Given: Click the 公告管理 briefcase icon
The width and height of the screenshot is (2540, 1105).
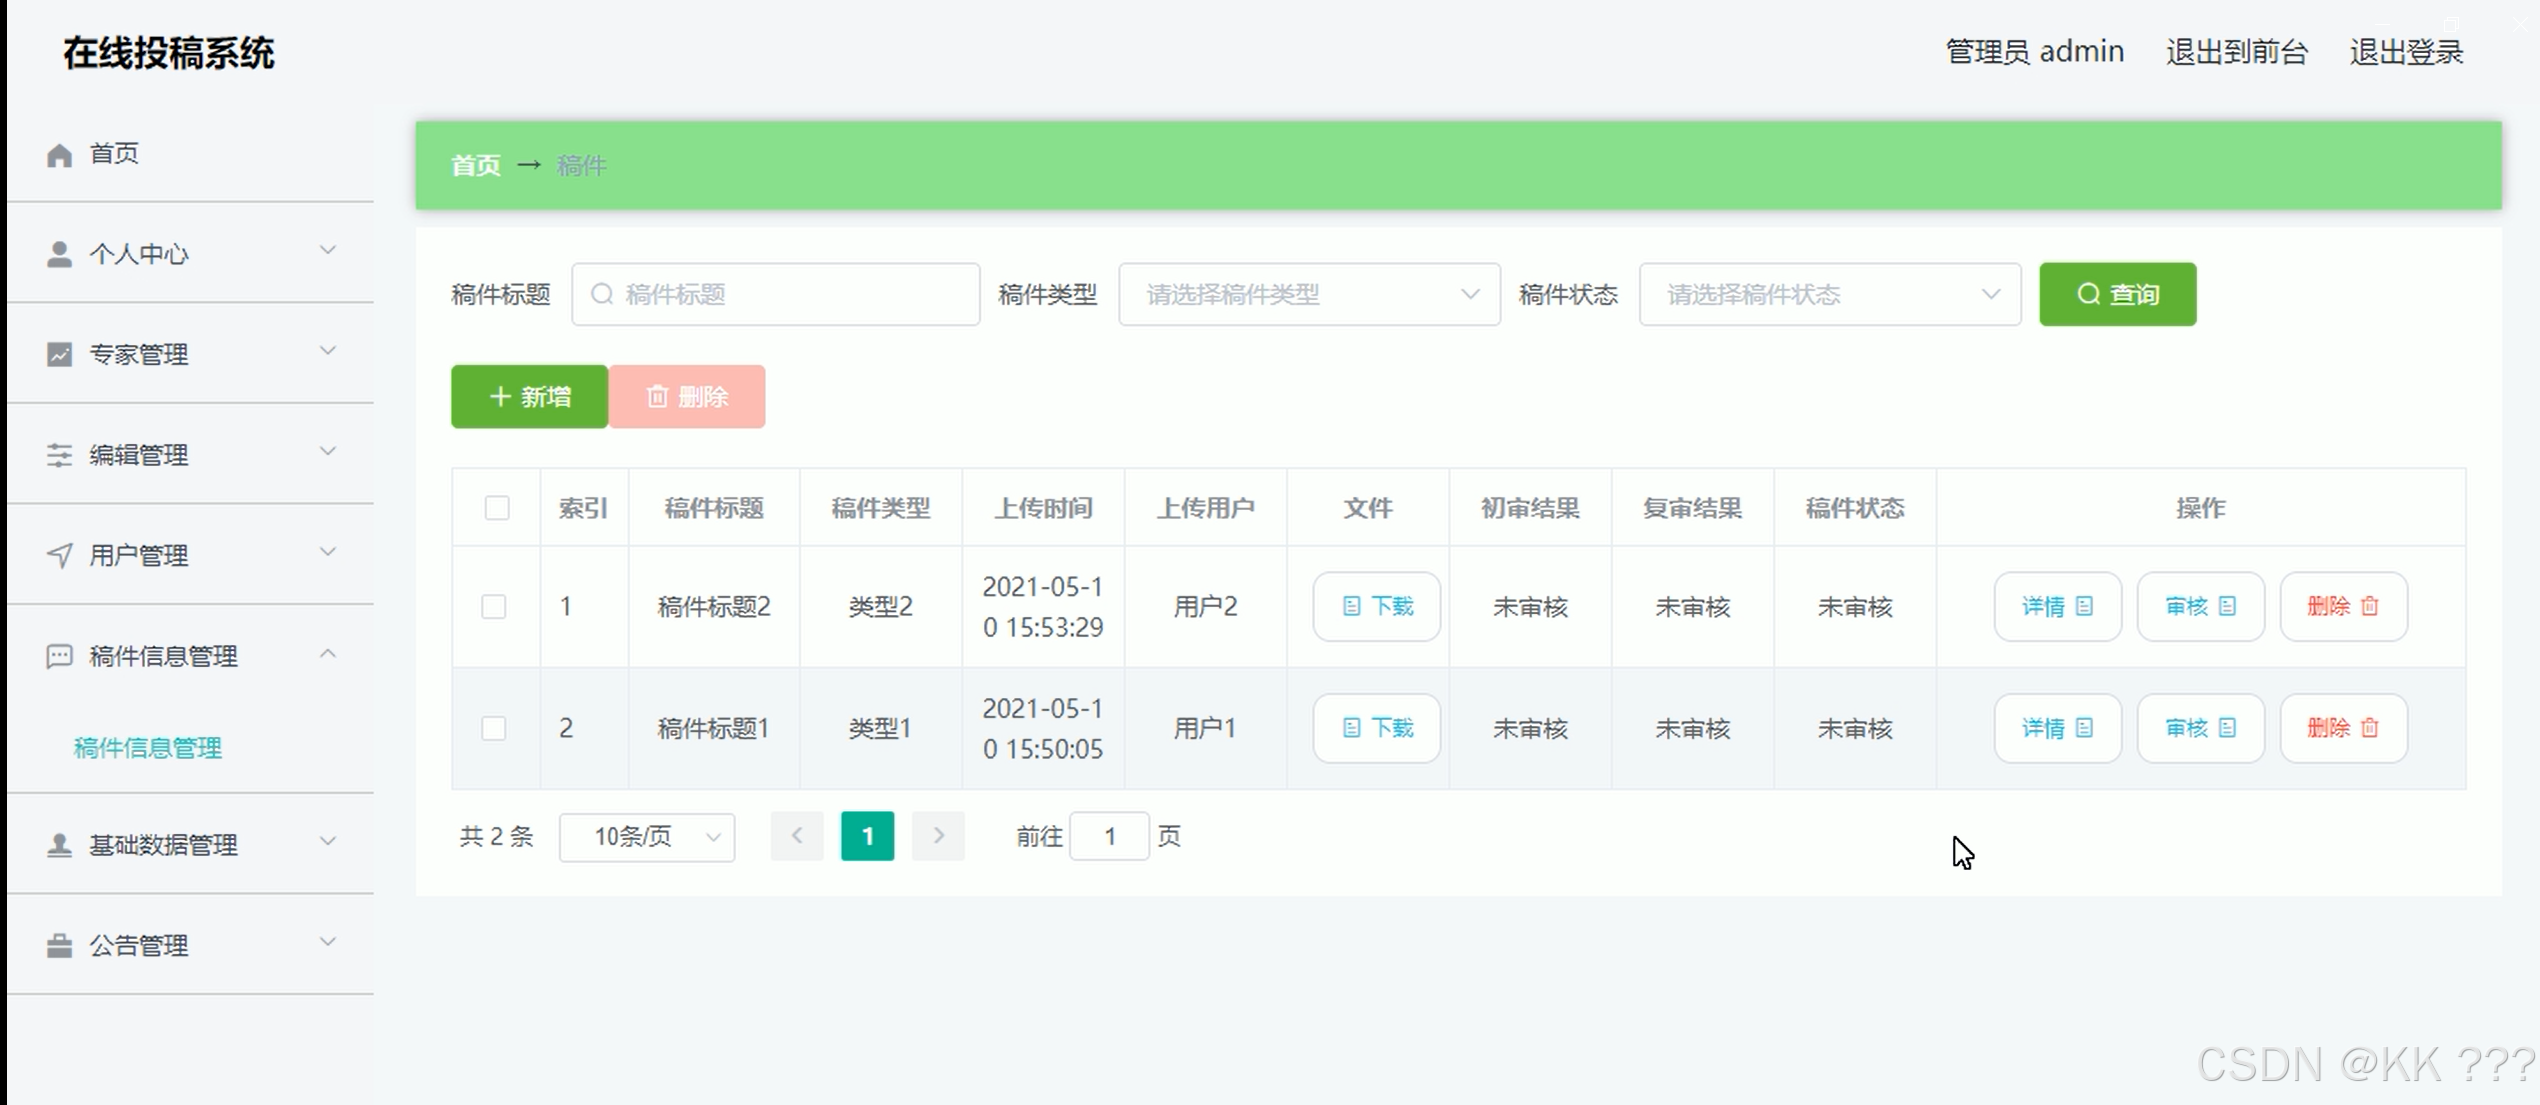Looking at the screenshot, I should pyautogui.click(x=58, y=944).
